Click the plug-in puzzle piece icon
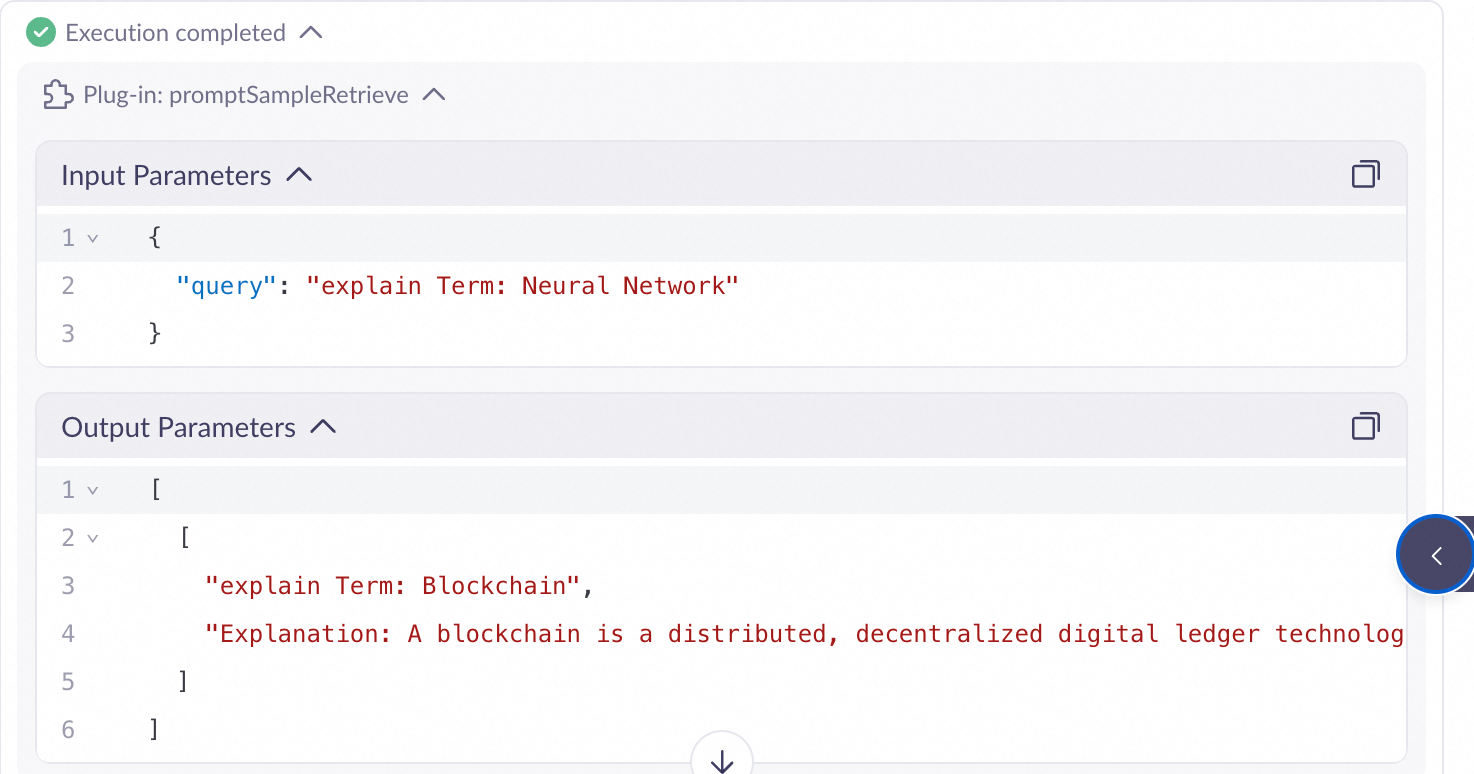1474x774 pixels. 58,95
